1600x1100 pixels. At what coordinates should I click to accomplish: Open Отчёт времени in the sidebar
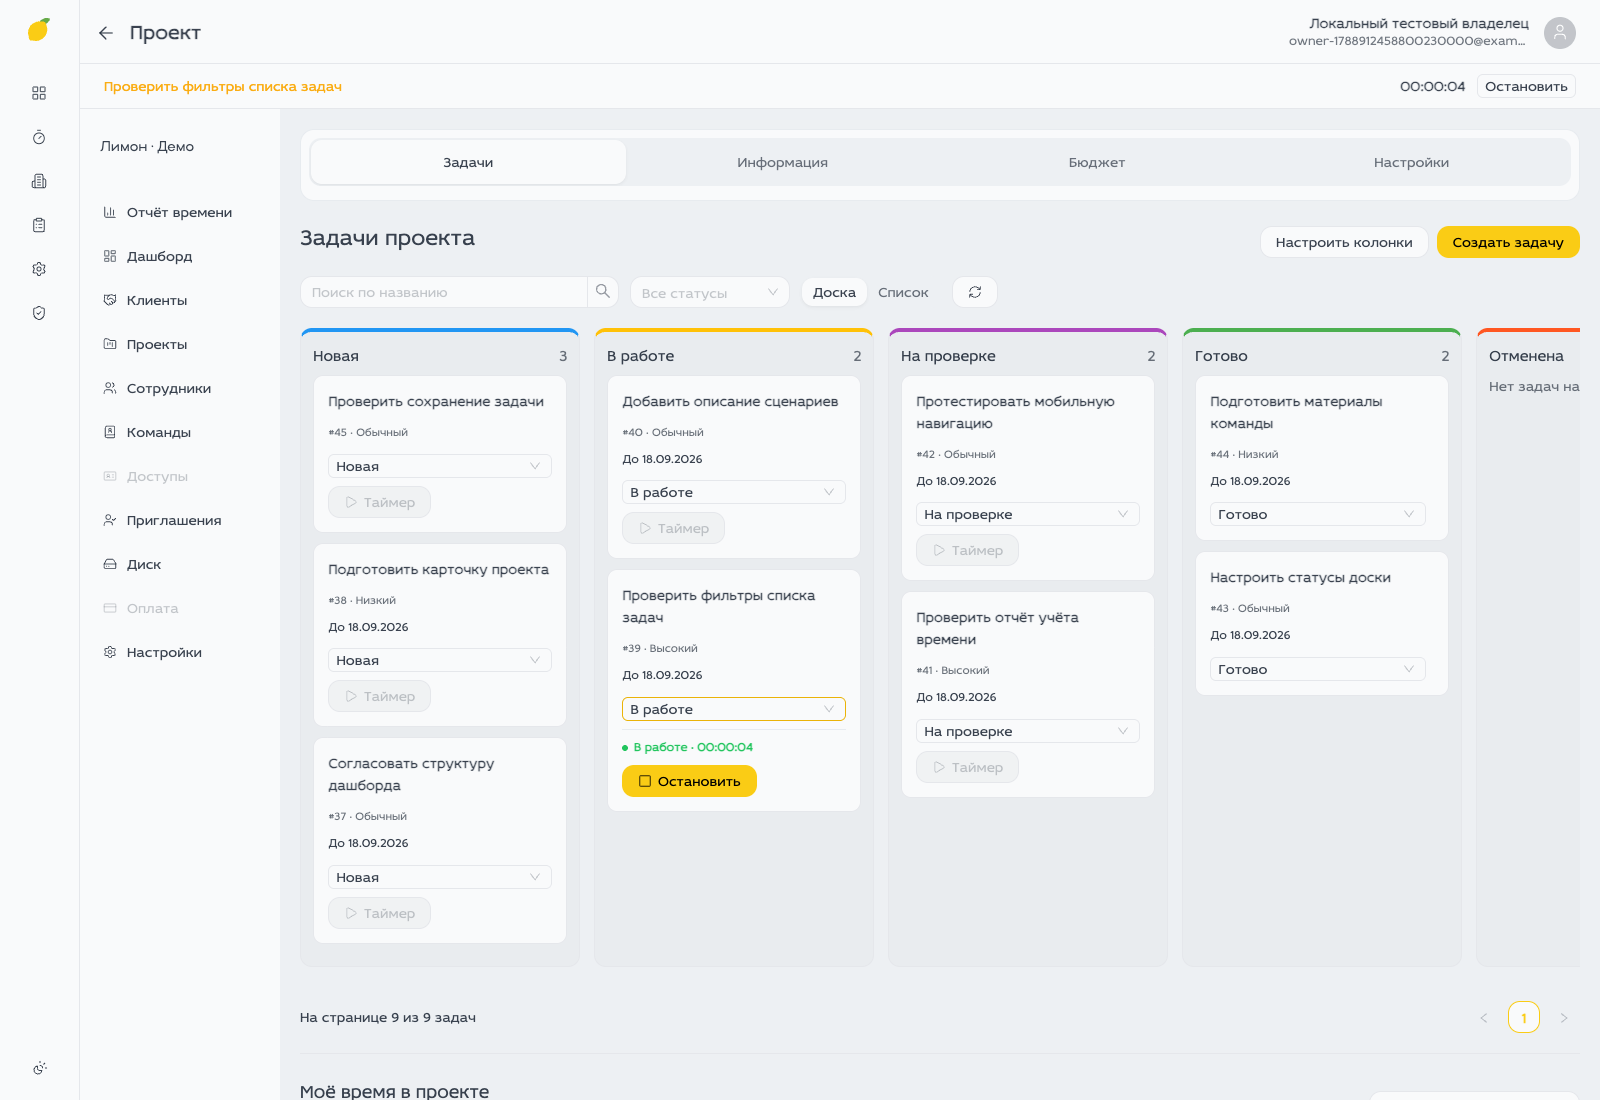[180, 212]
